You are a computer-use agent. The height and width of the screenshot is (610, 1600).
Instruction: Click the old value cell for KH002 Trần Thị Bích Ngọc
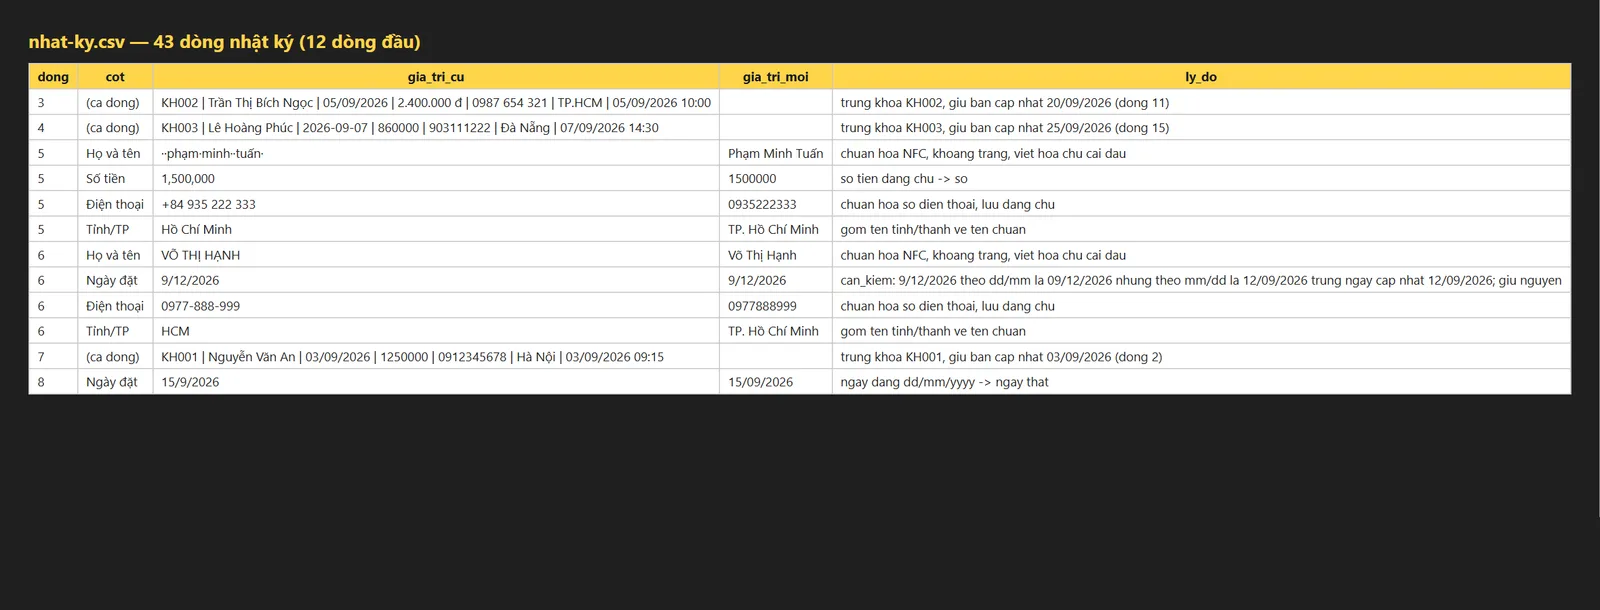click(436, 103)
